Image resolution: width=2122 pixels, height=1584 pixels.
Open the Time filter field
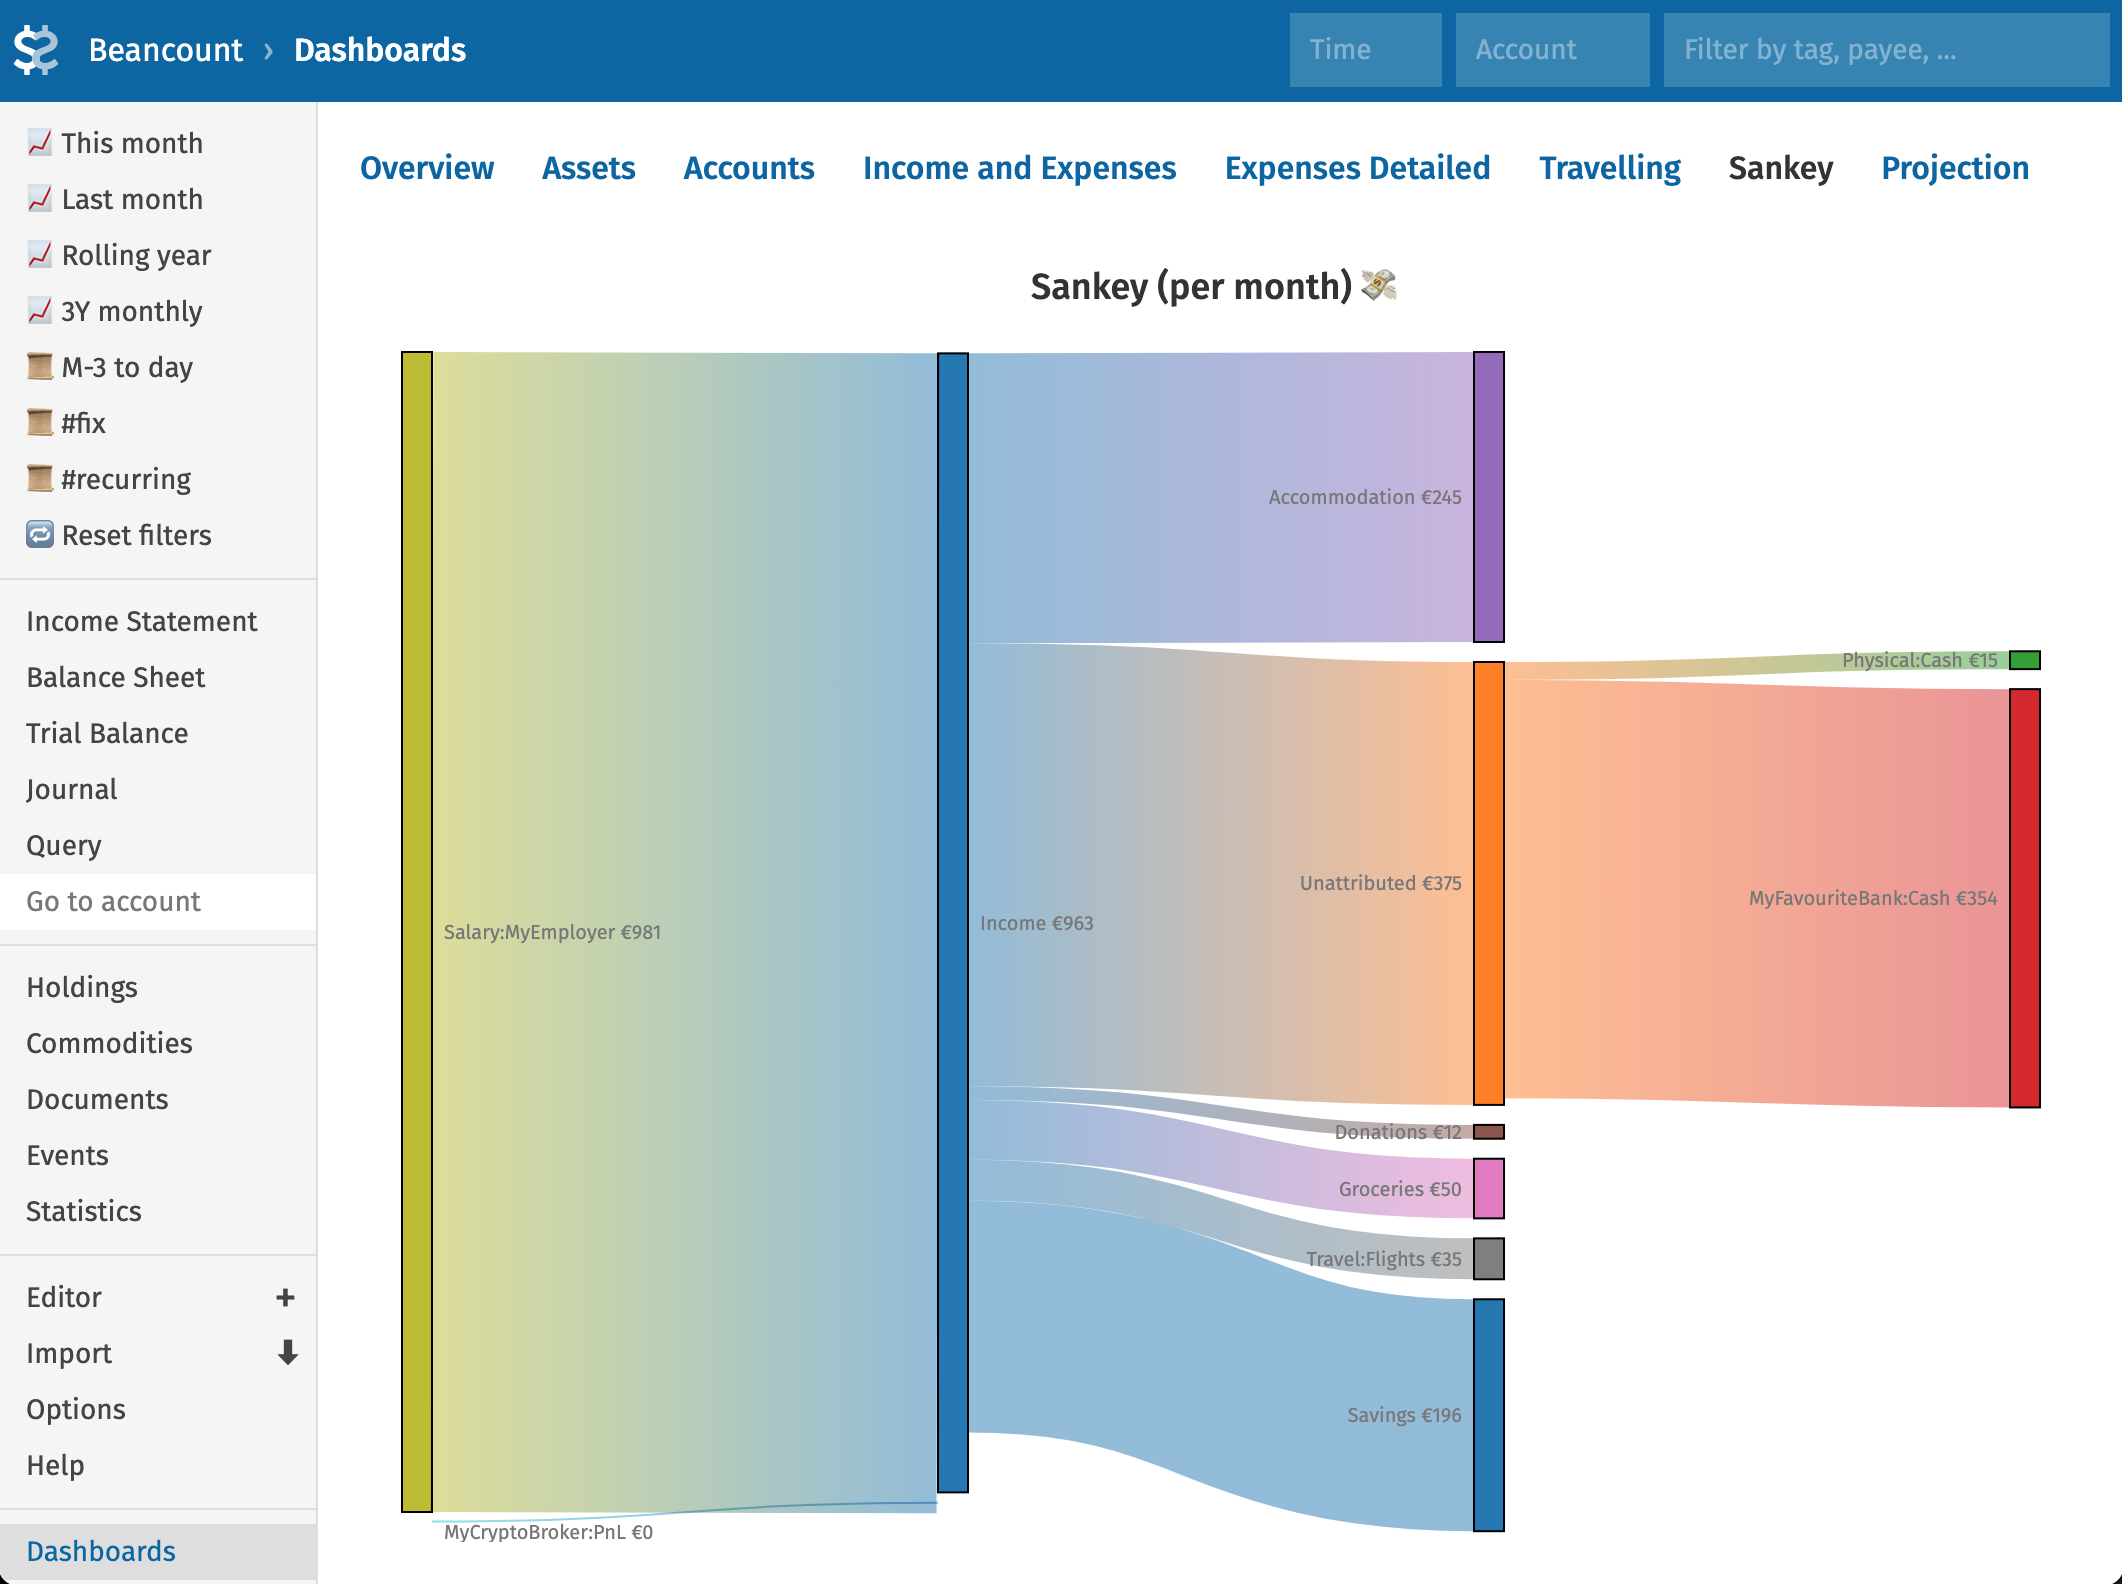(1365, 50)
